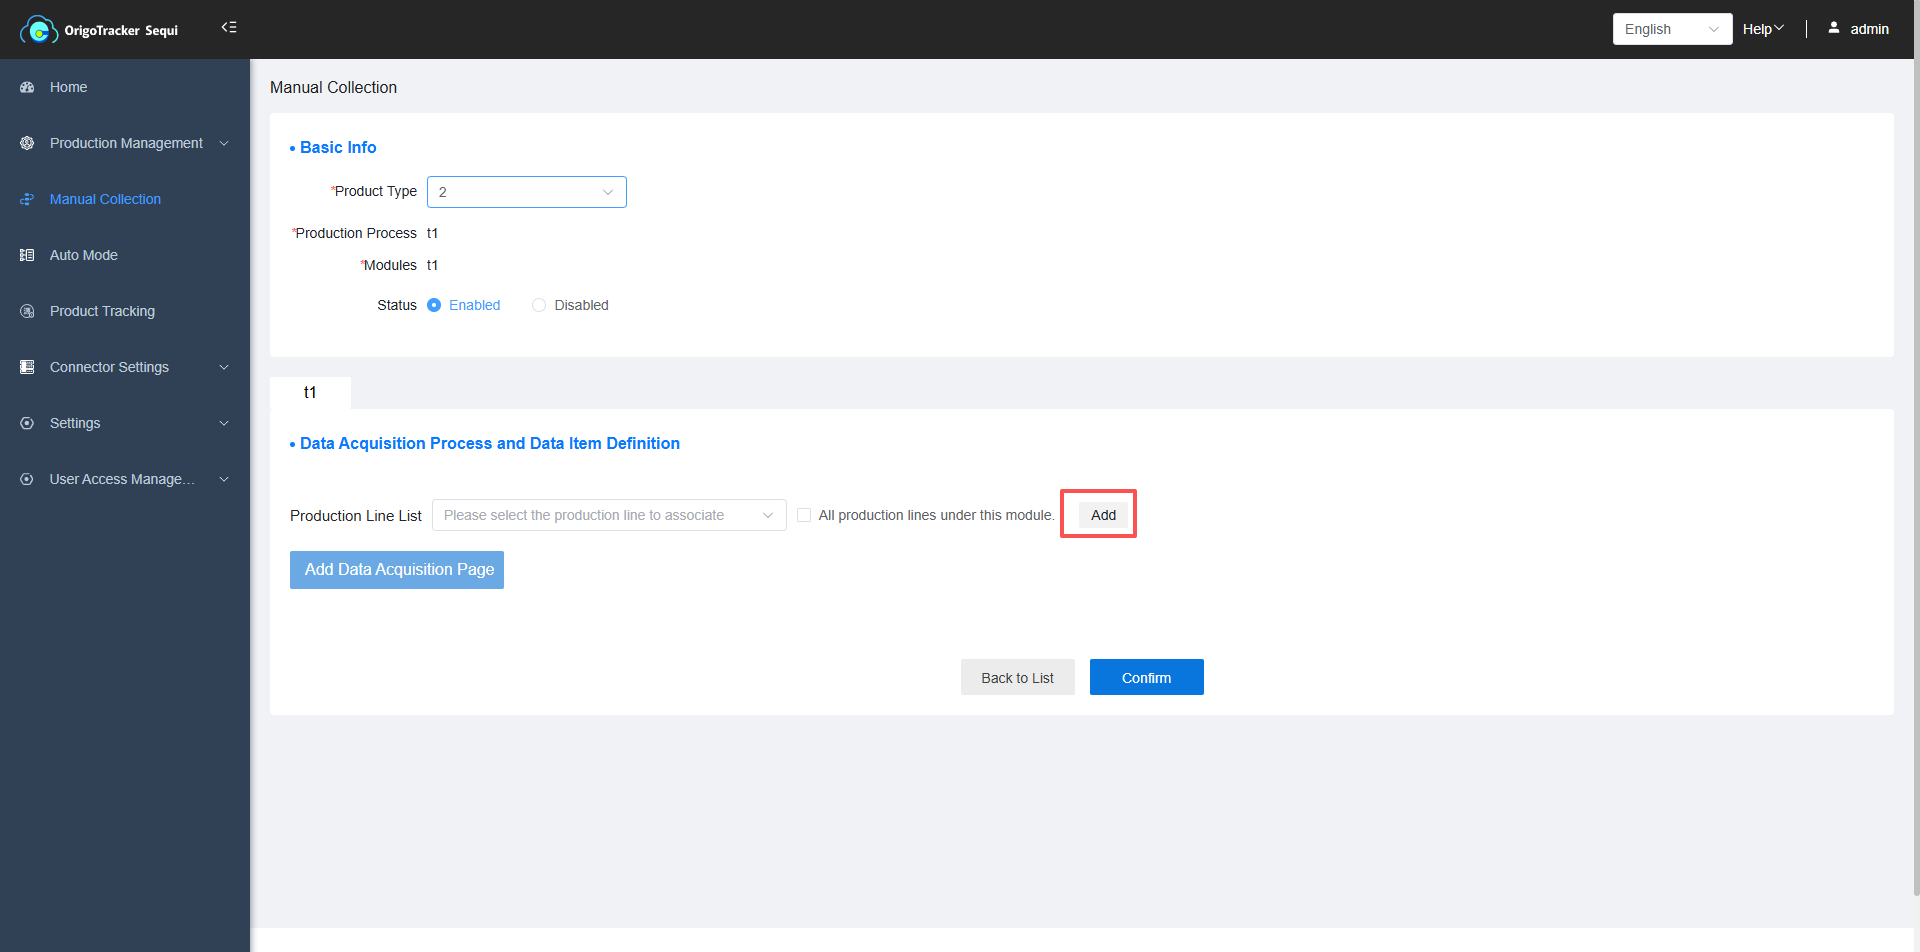Viewport: 1920px width, 952px height.
Task: Click the Product Tracking sidebar icon
Action: tap(27, 312)
